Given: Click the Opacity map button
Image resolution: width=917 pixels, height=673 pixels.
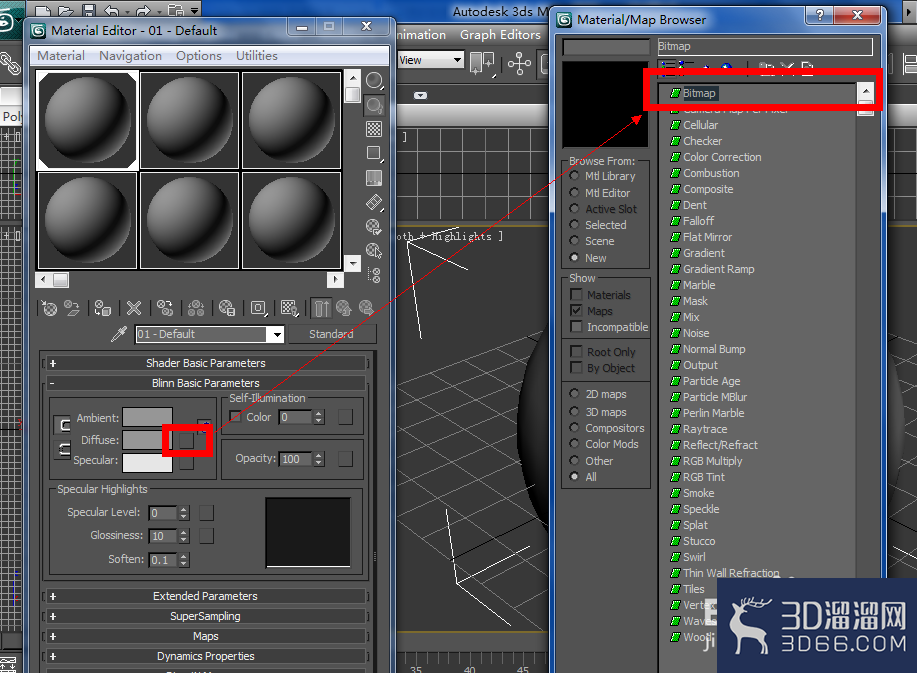Looking at the screenshot, I should tap(346, 459).
